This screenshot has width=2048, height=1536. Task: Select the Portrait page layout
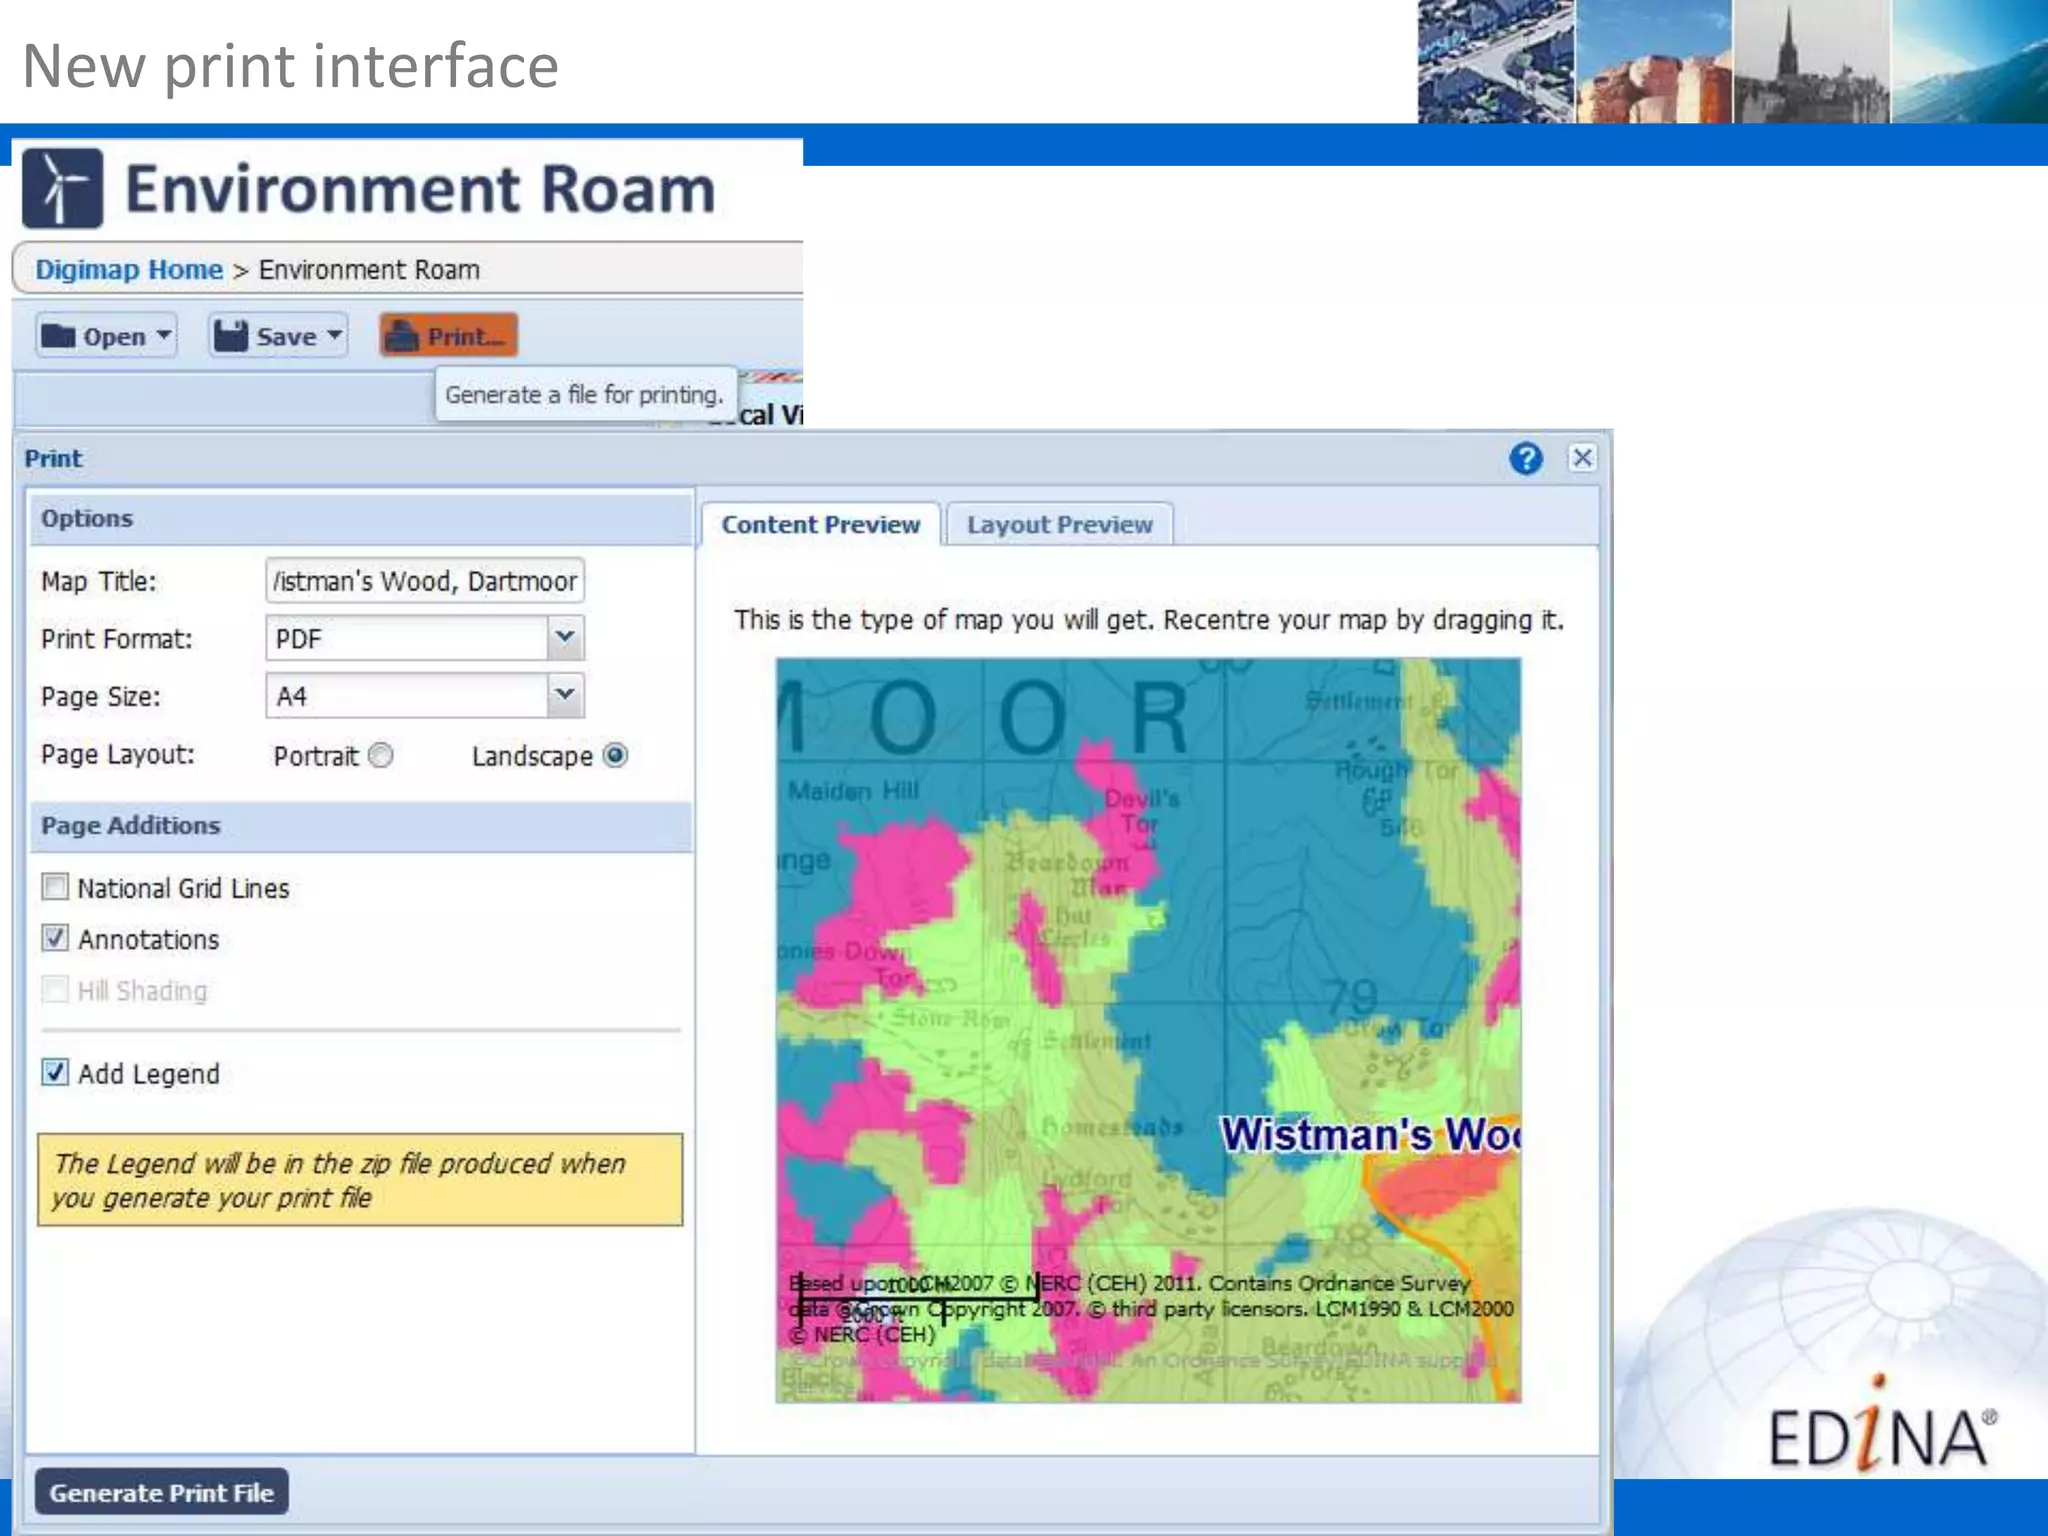coord(381,755)
